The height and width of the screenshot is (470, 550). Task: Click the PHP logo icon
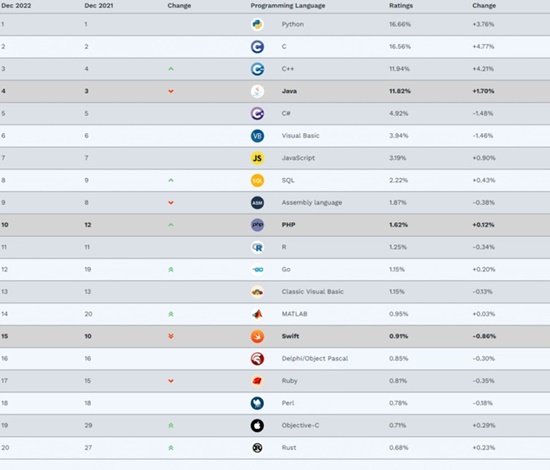pyautogui.click(x=257, y=225)
